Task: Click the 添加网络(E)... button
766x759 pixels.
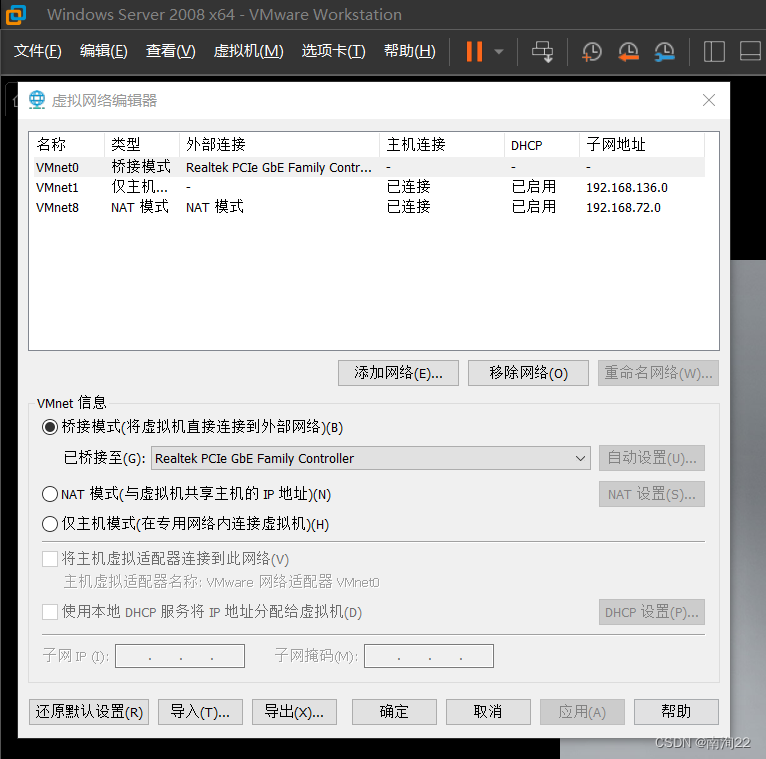Action: click(398, 373)
